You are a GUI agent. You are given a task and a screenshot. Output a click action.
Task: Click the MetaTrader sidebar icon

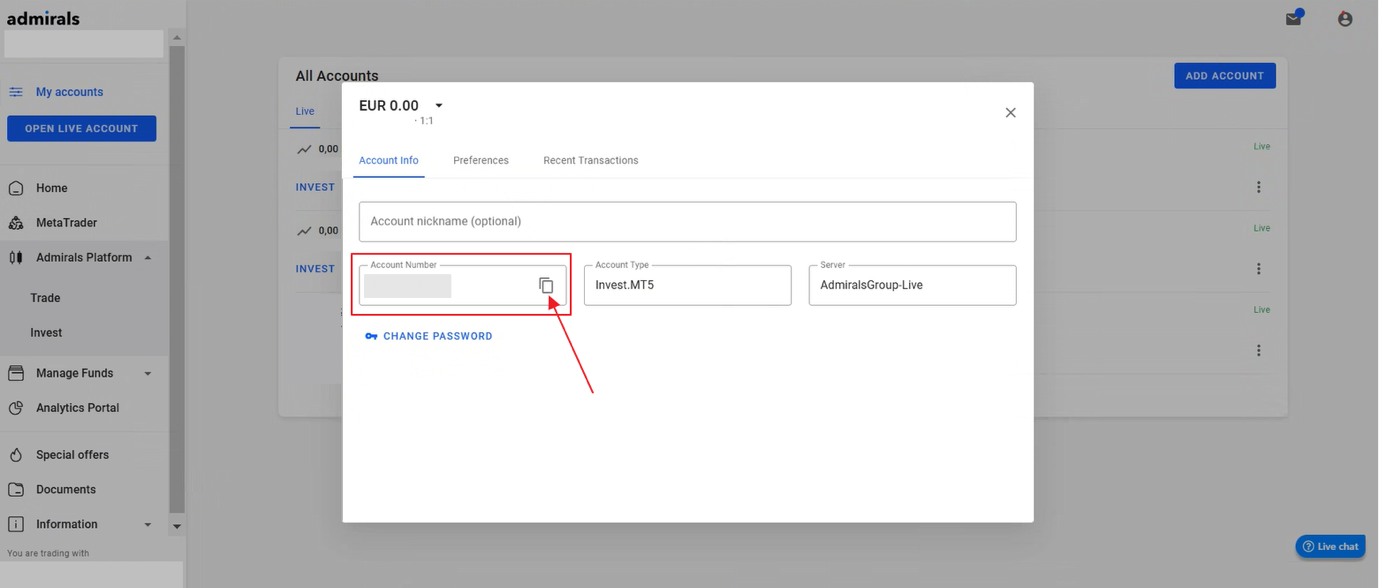[x=16, y=223]
